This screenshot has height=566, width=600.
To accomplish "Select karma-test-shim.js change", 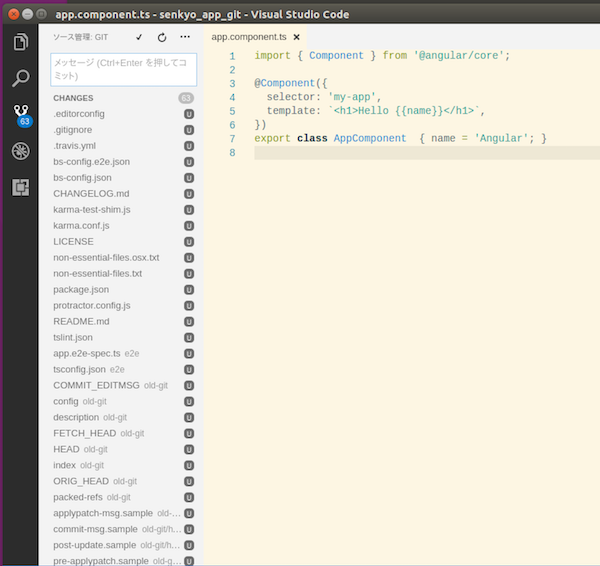I will [x=122, y=210].
